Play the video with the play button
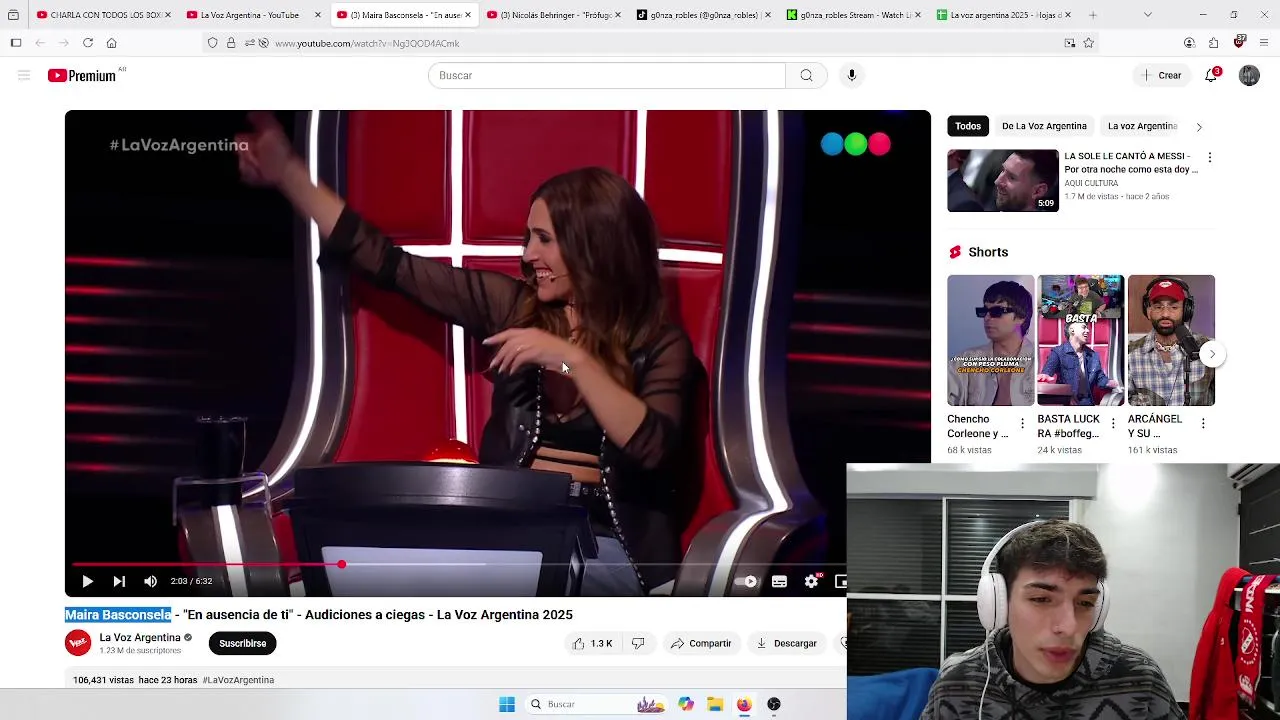The height and width of the screenshot is (720, 1280). click(87, 581)
